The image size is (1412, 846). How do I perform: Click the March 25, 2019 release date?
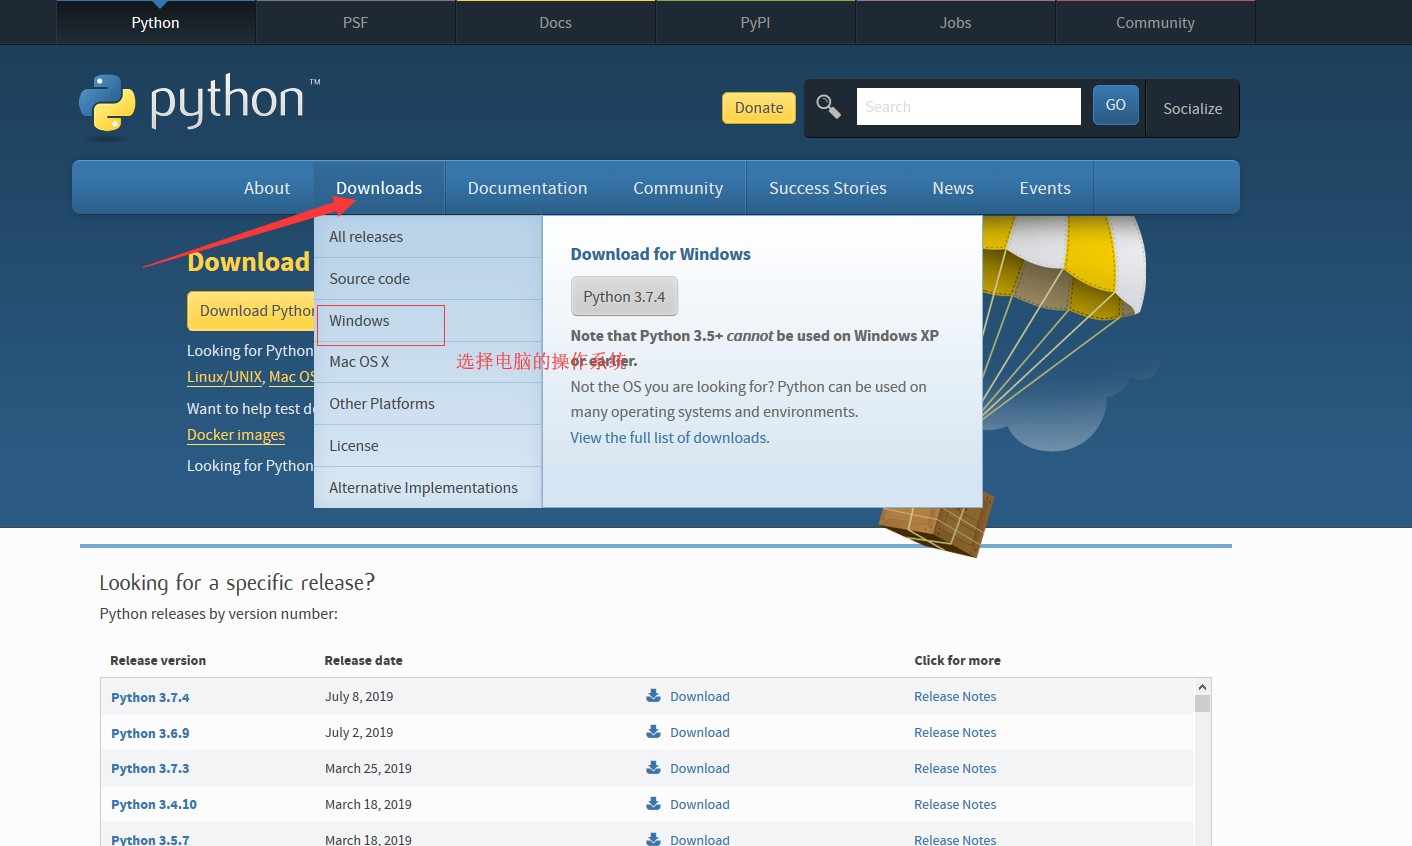click(x=368, y=769)
